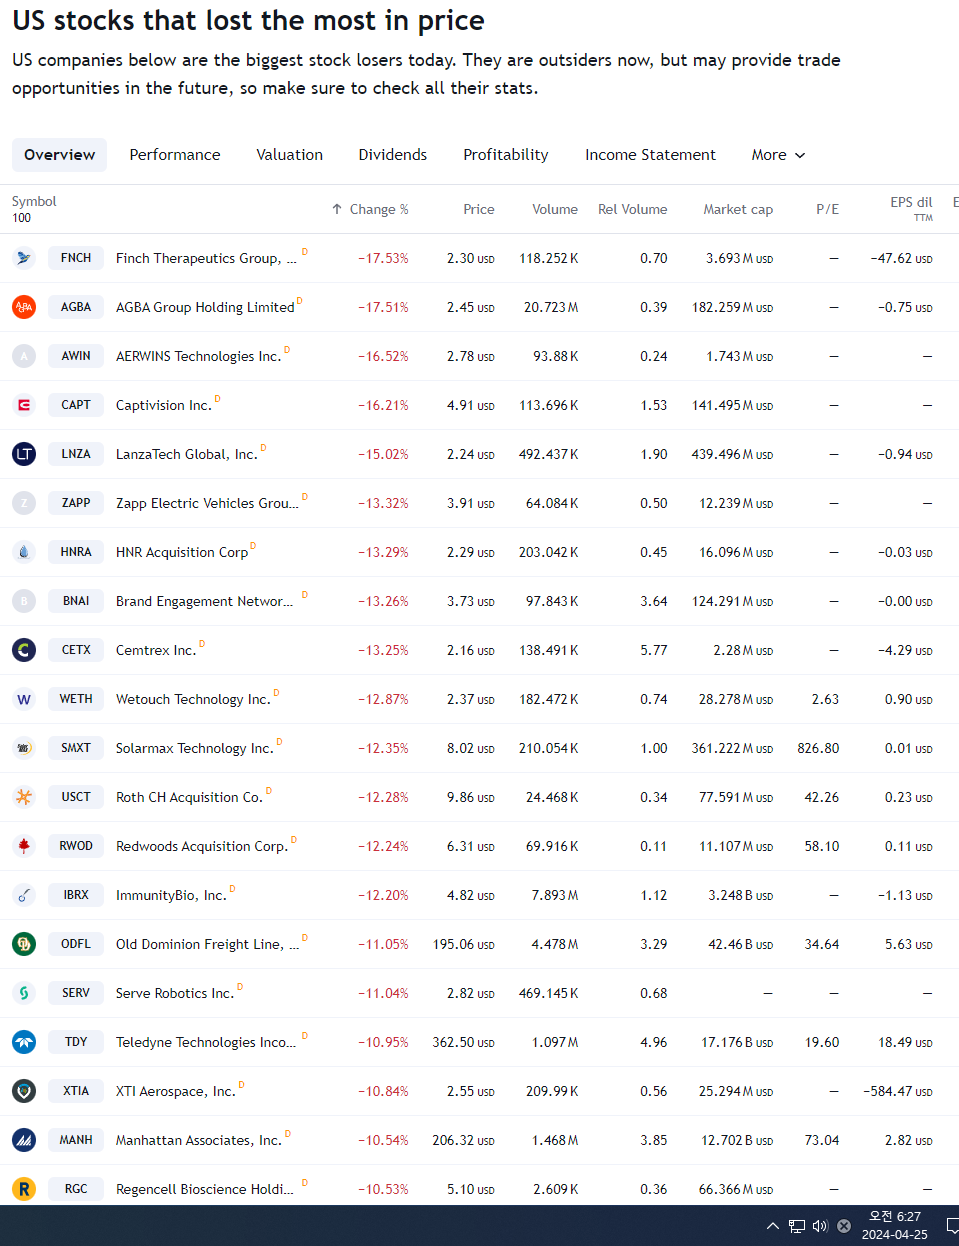Viewport: 959px width, 1246px height.
Task: Click the CAPT ticker symbol
Action: tap(76, 405)
